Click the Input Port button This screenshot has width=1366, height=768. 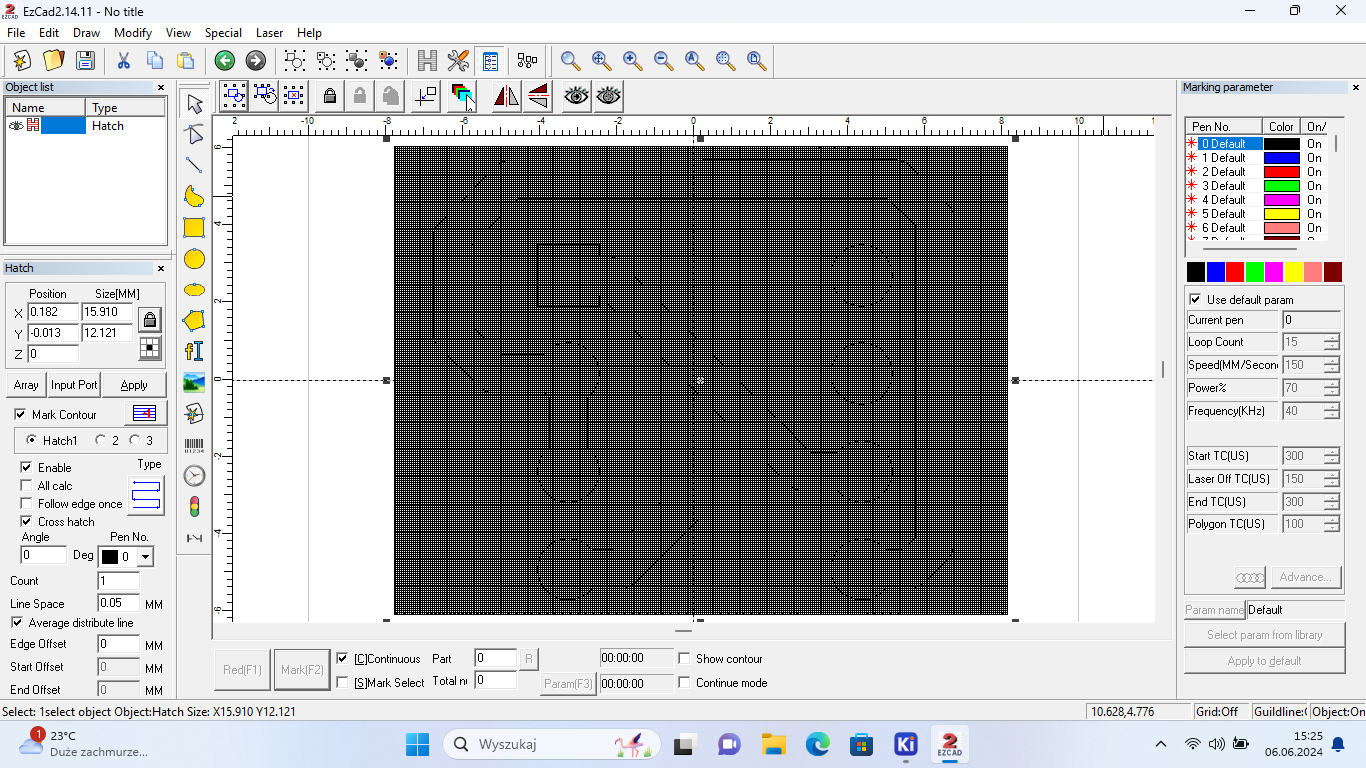(x=74, y=385)
